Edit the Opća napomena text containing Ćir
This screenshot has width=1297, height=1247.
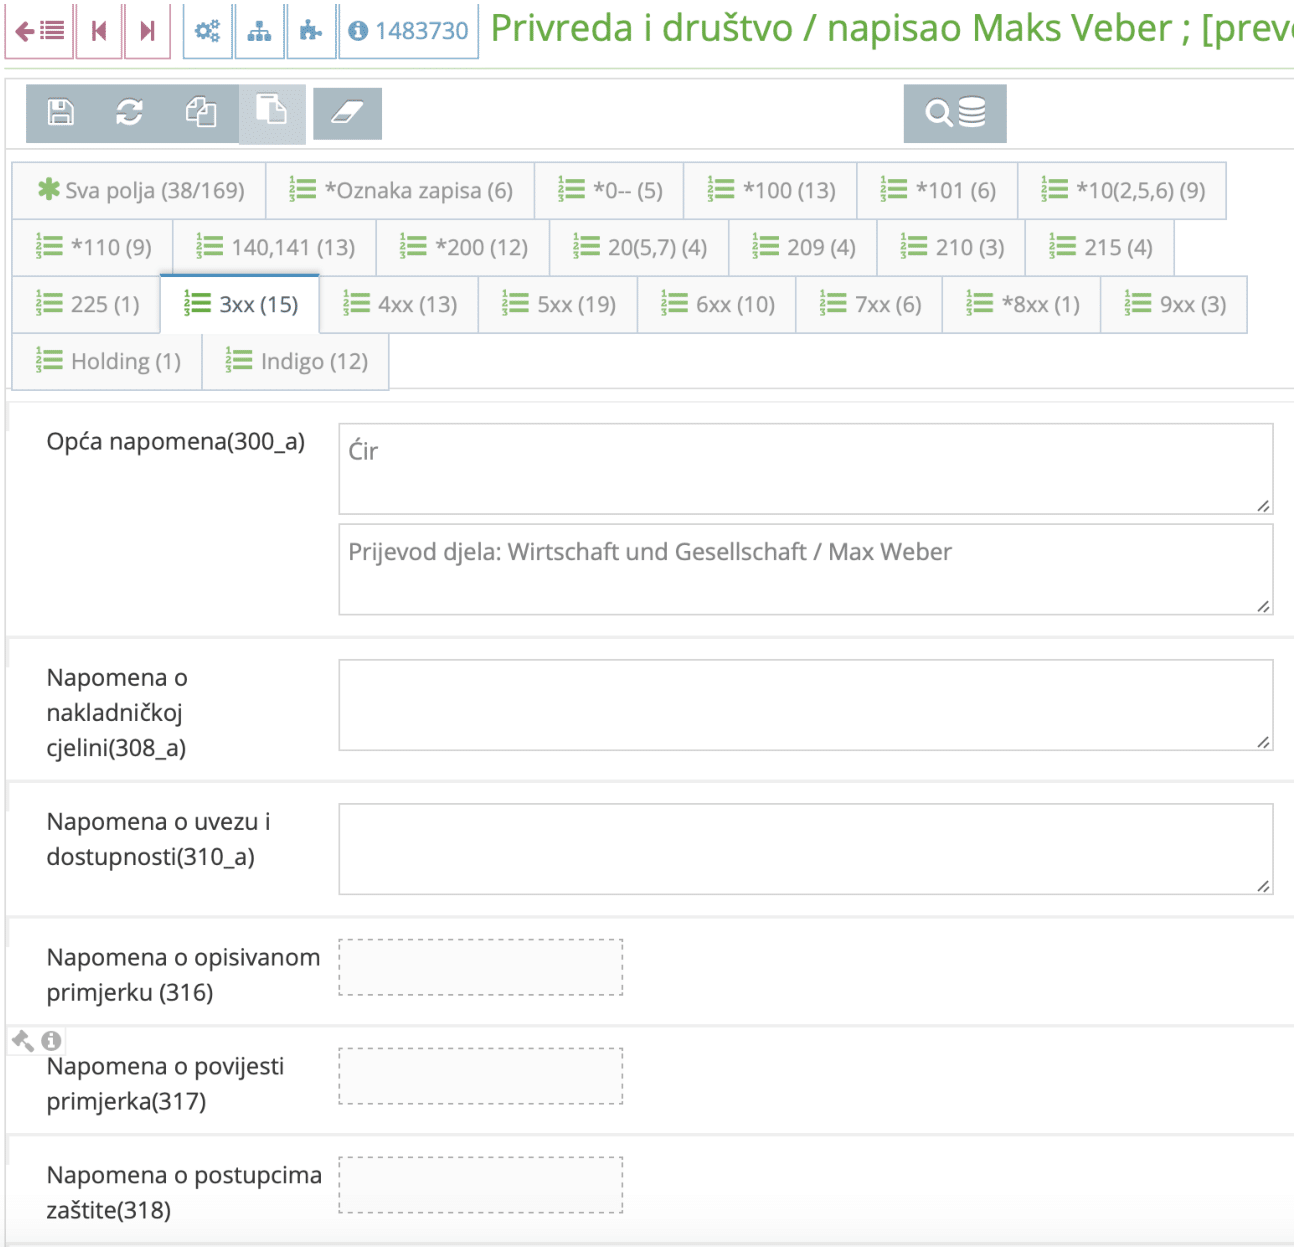pos(800,467)
